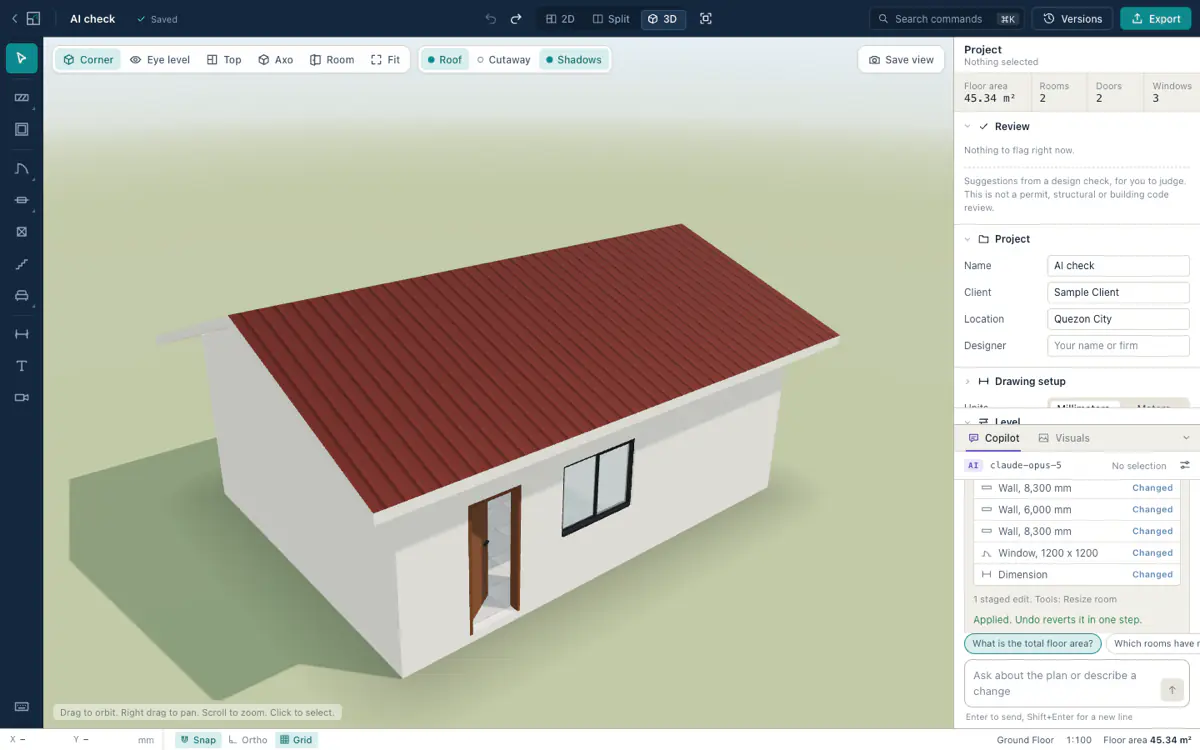Click the Client field 'Sample Client'

(1118, 292)
